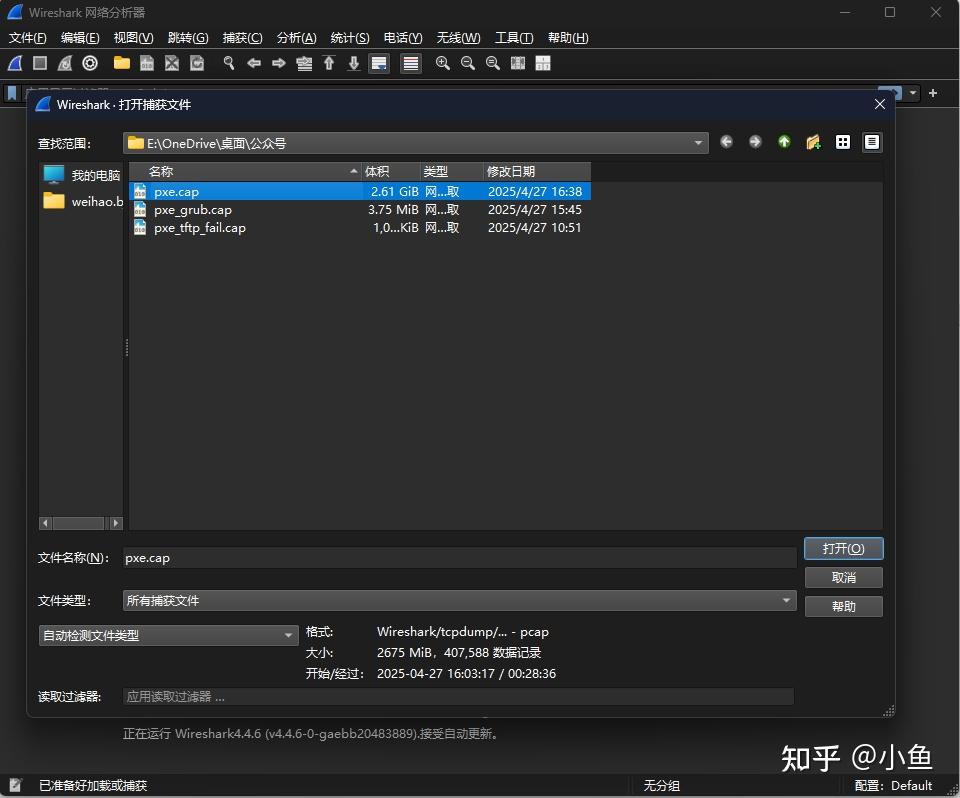Image resolution: width=960 pixels, height=798 pixels.
Task: Click the Zoom in toolbar icon
Action: click(443, 63)
